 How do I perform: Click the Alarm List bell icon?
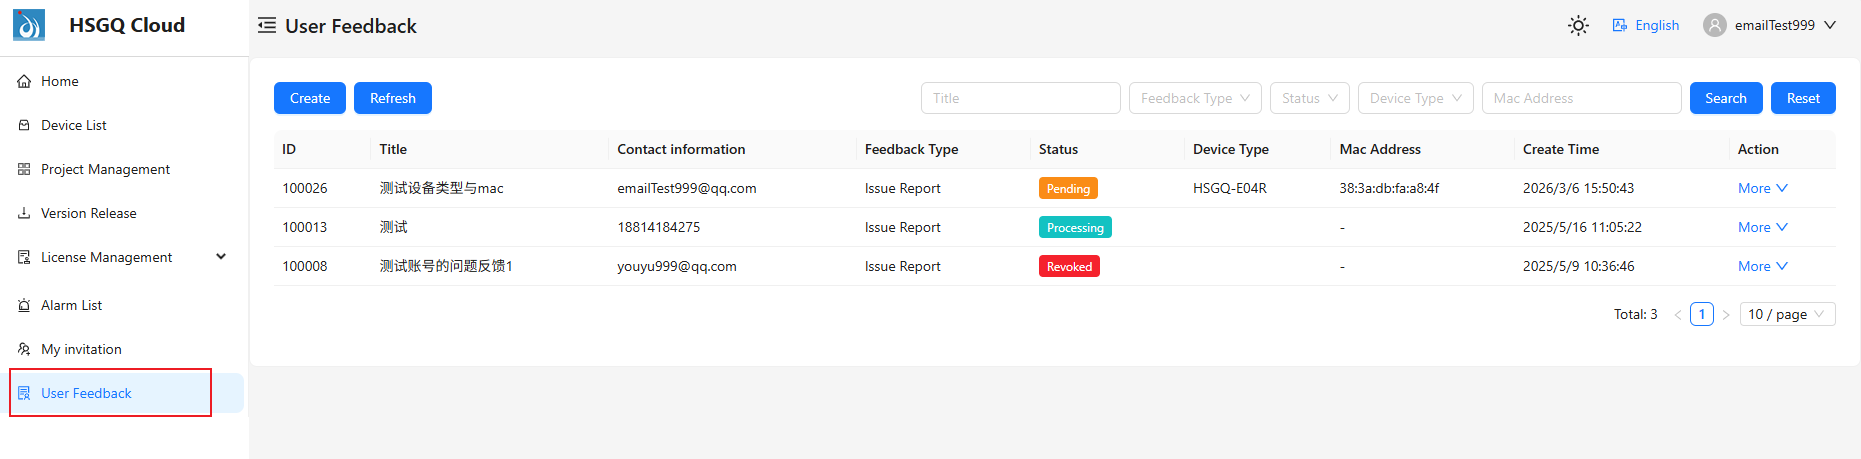click(x=24, y=306)
